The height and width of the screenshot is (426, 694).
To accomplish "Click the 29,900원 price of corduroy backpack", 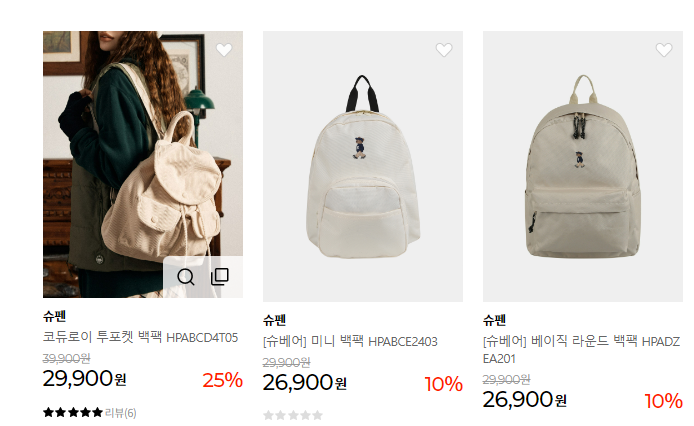I will [x=85, y=379].
